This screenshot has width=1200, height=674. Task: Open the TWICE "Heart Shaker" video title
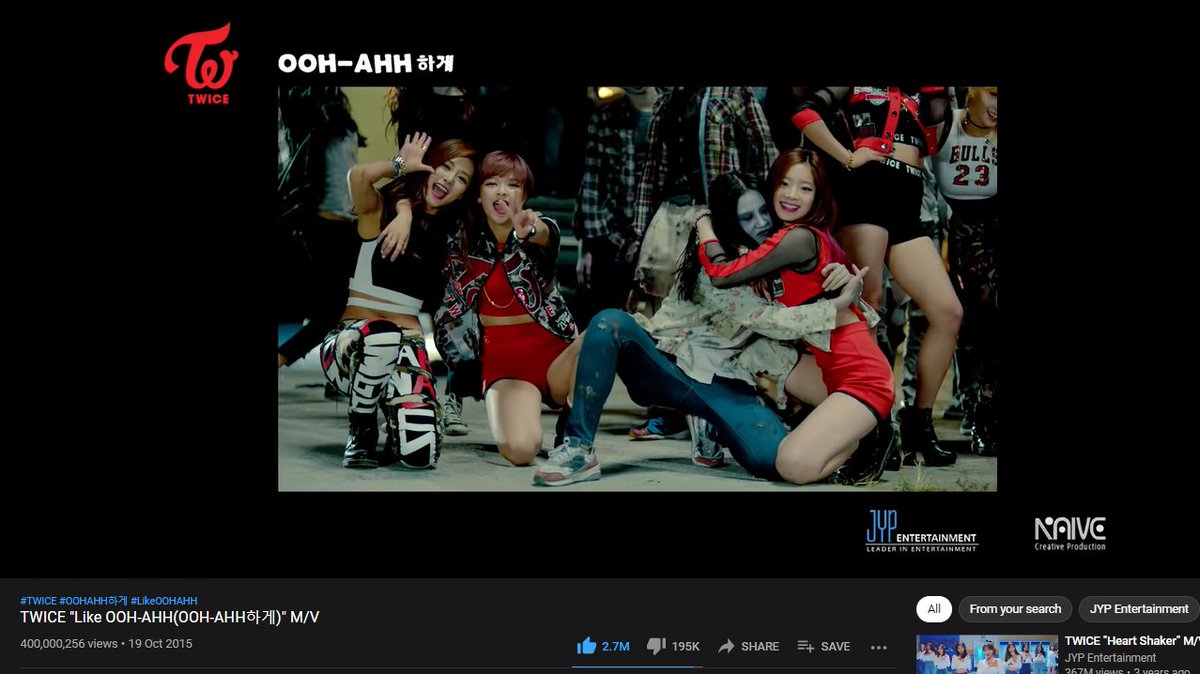(x=1132, y=640)
